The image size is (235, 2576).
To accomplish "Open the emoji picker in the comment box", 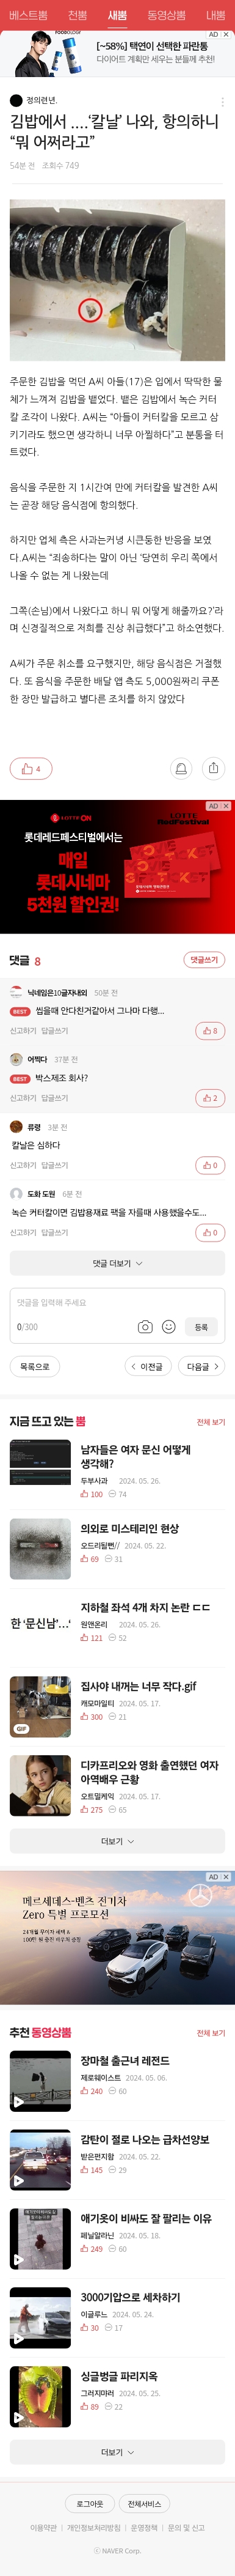I will (168, 1327).
